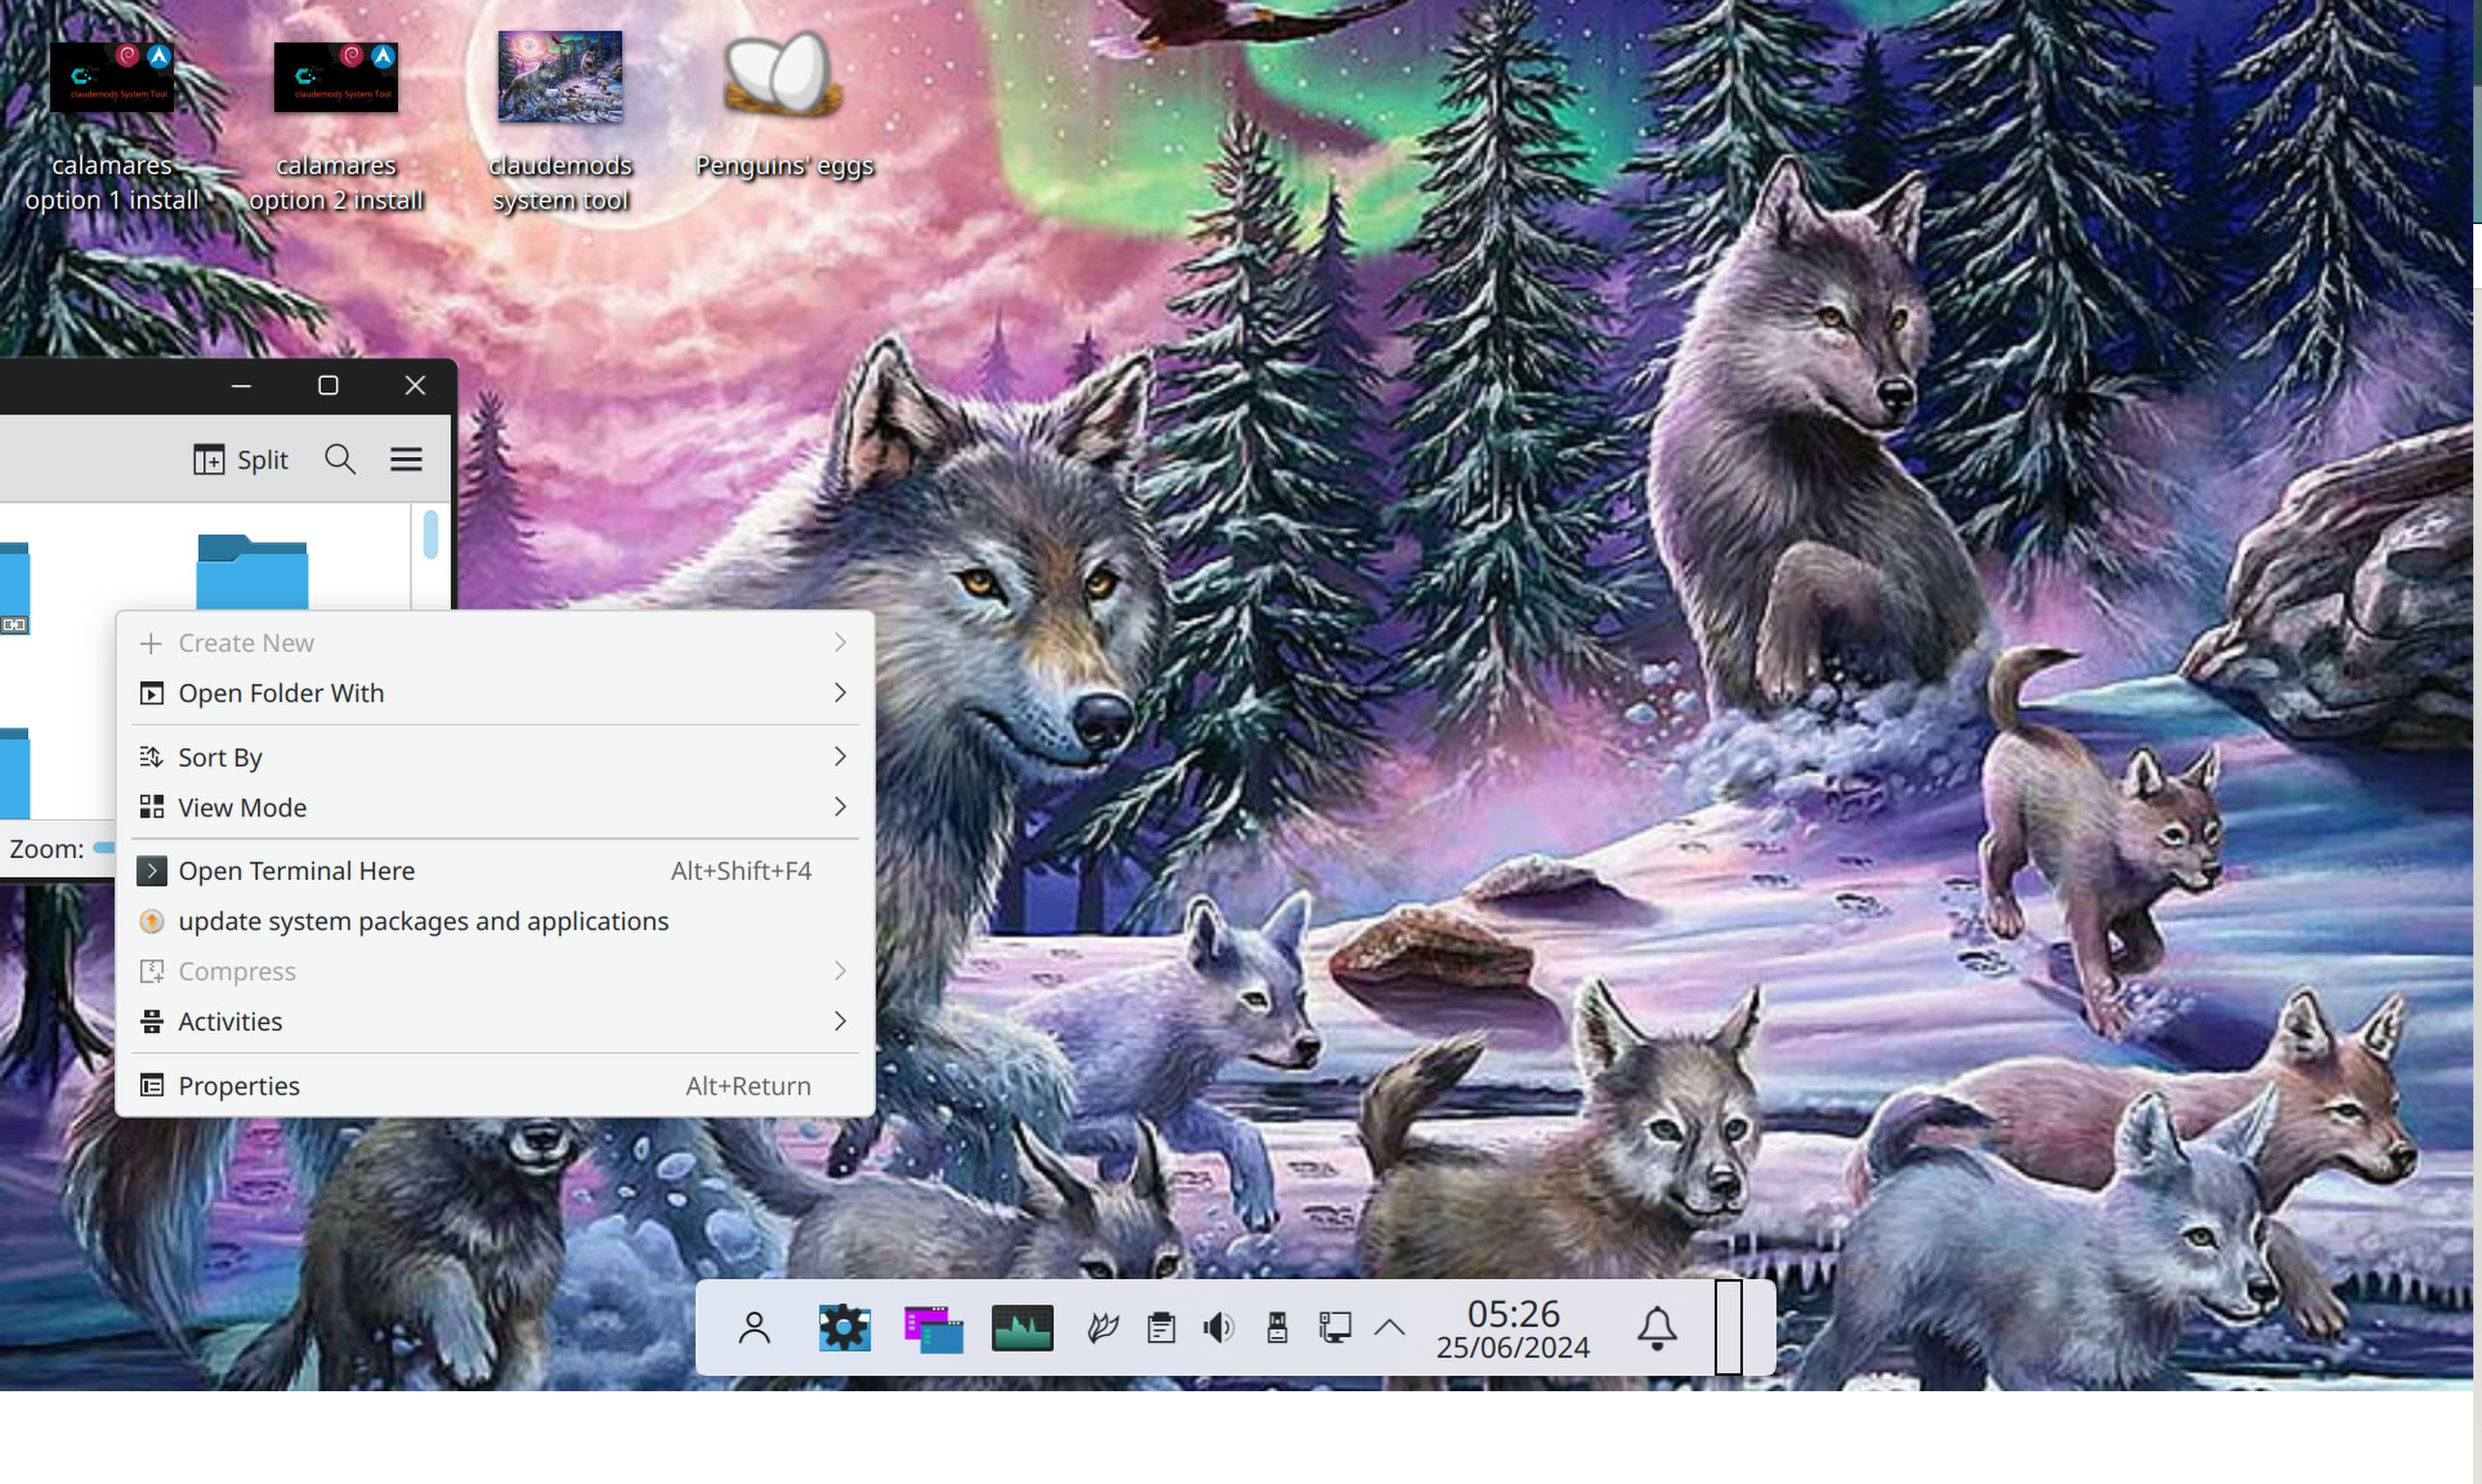Click the overlapping windows icon in panel
This screenshot has width=2482, height=1484.
coord(934,1328)
